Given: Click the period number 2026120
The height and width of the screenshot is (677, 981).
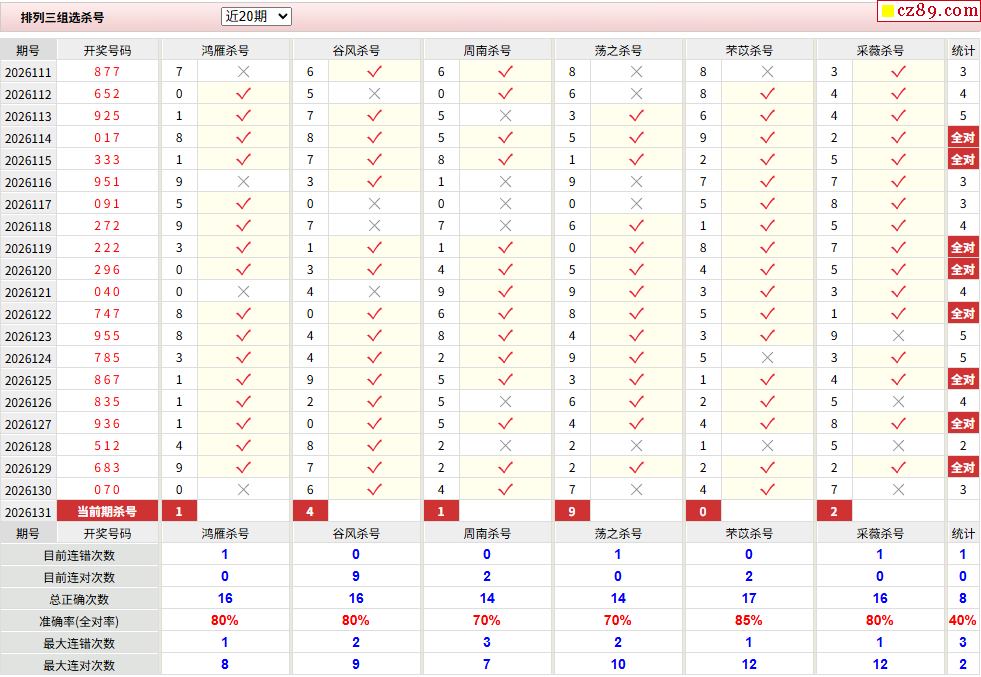Looking at the screenshot, I should [x=28, y=270].
